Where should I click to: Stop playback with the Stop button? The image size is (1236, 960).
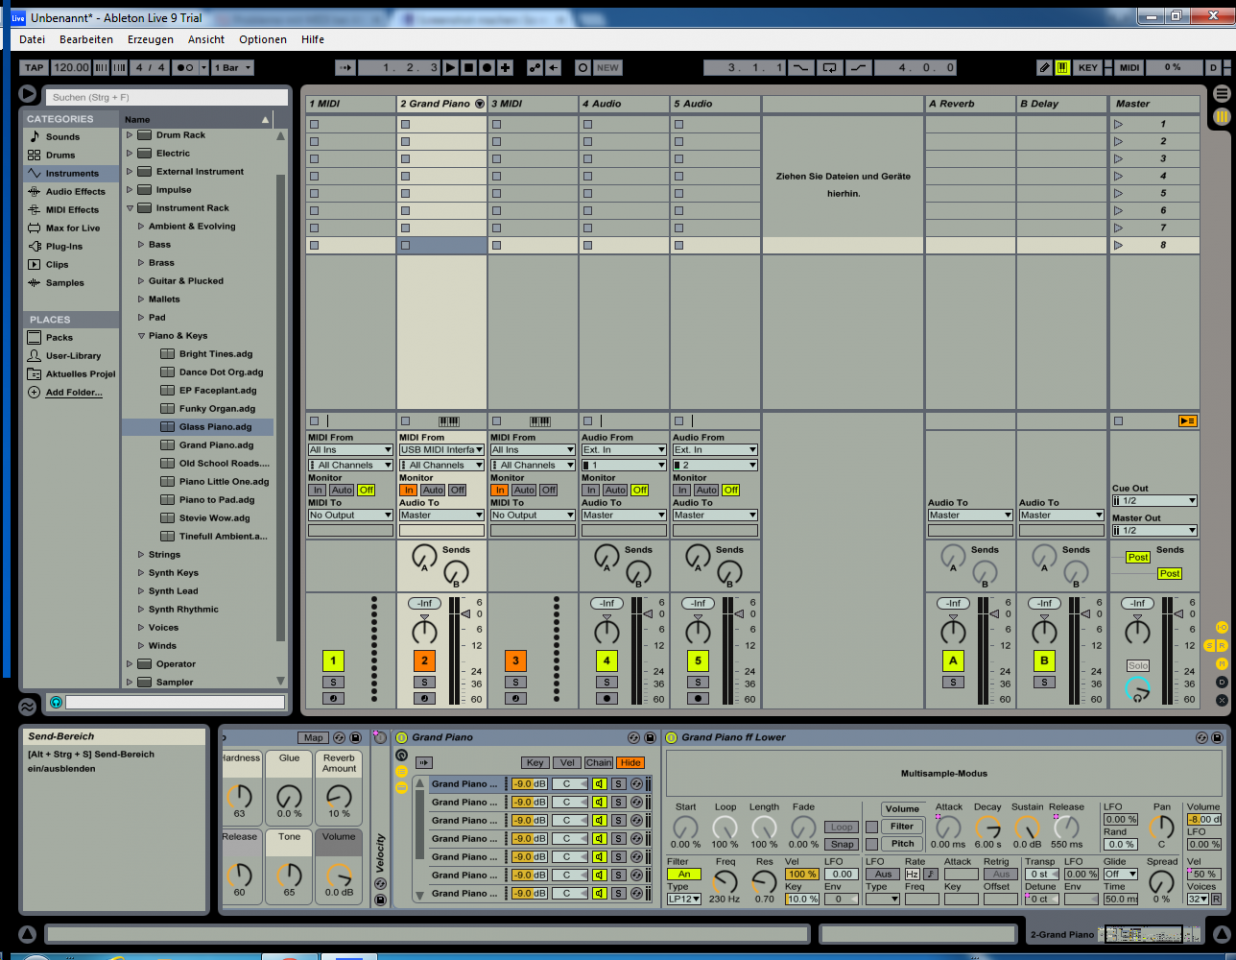(469, 68)
